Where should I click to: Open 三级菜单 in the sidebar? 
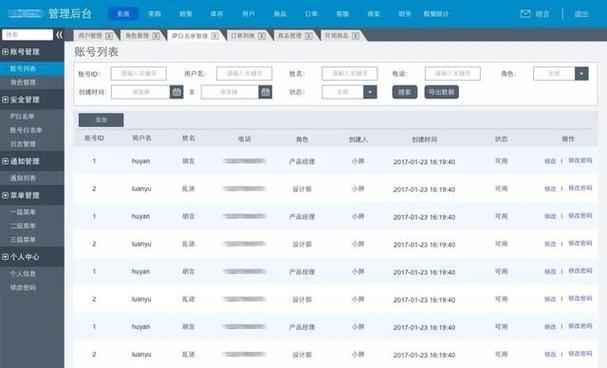tap(23, 240)
